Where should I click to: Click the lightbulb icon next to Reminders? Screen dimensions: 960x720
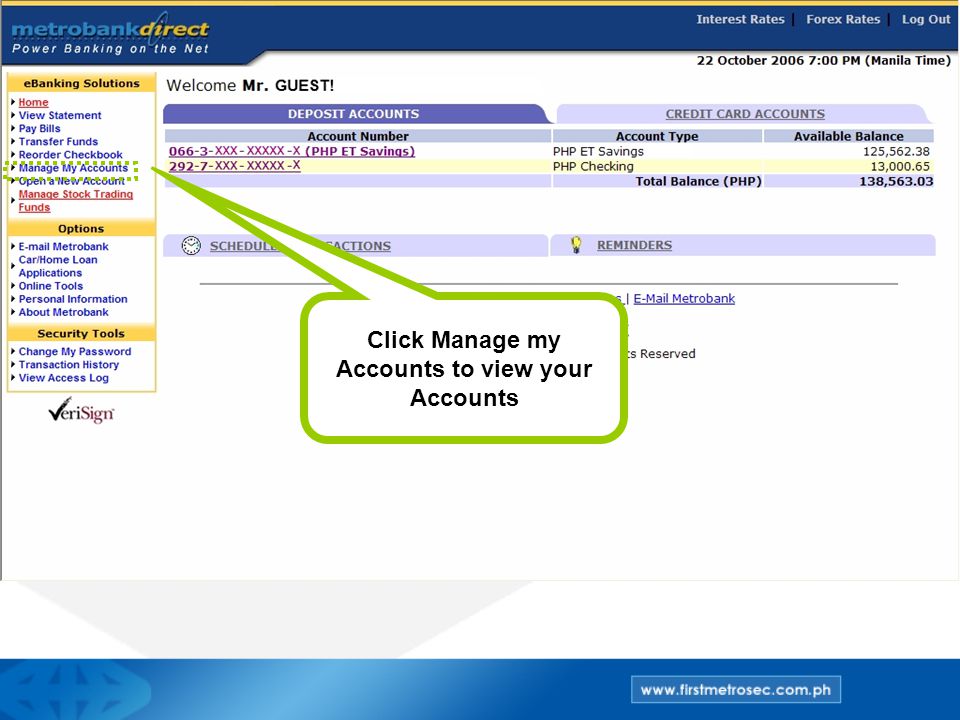point(576,245)
